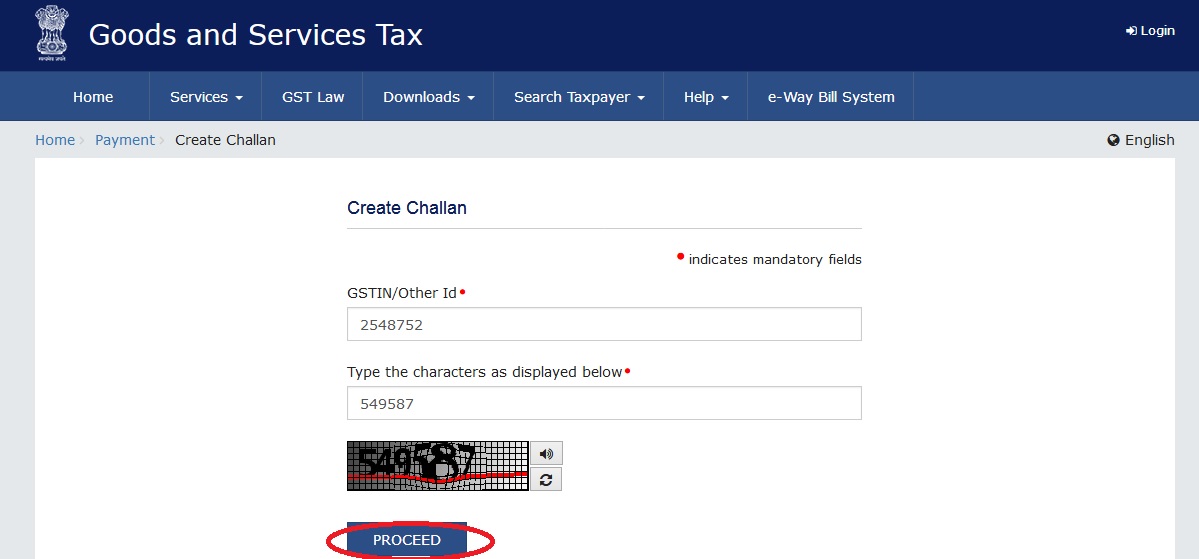Click the 'indicates mandatory fields' note
1199x559 pixels.
coord(775,260)
